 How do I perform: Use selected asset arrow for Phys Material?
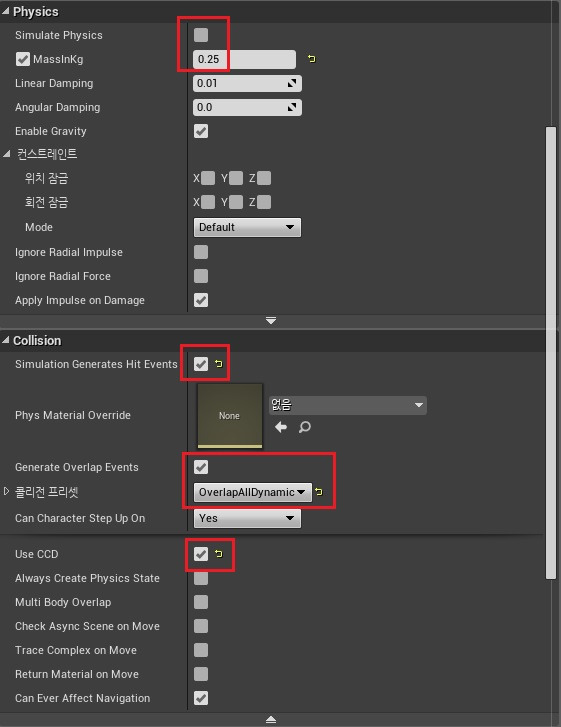tap(281, 427)
